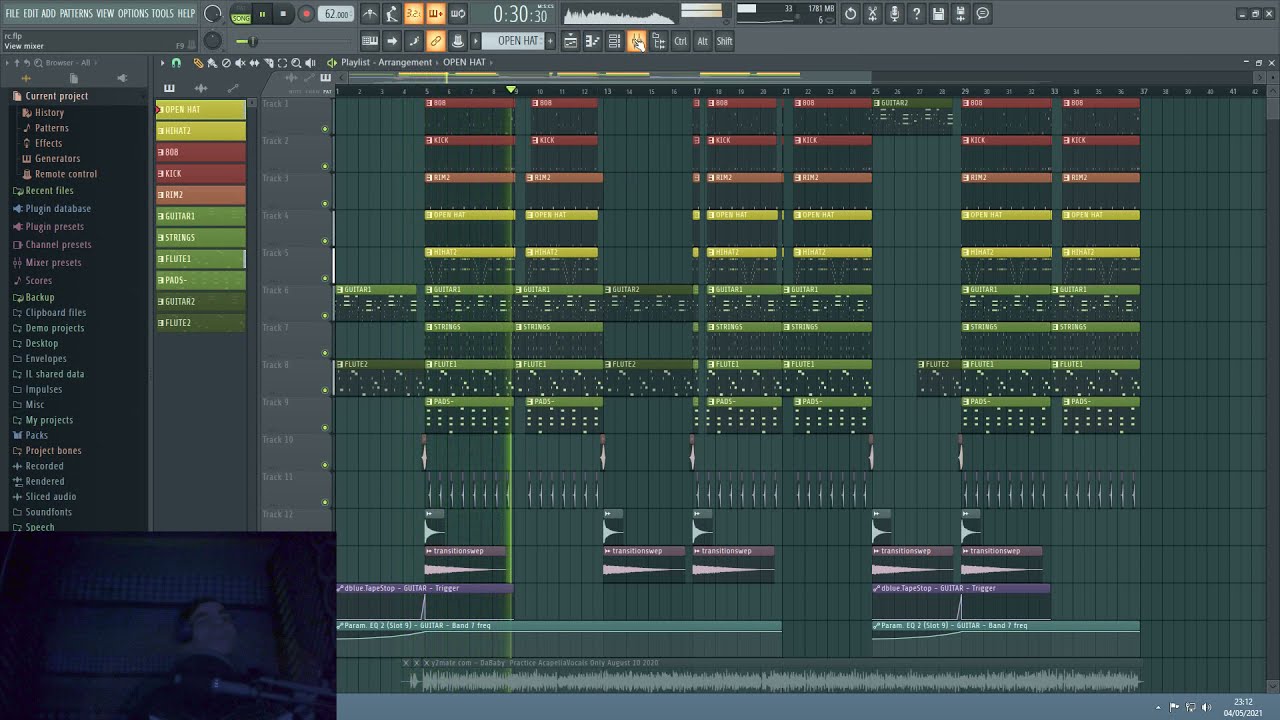This screenshot has height=720, width=1280.
Task: Toggle note/clip grouping link icon
Action: point(435,41)
